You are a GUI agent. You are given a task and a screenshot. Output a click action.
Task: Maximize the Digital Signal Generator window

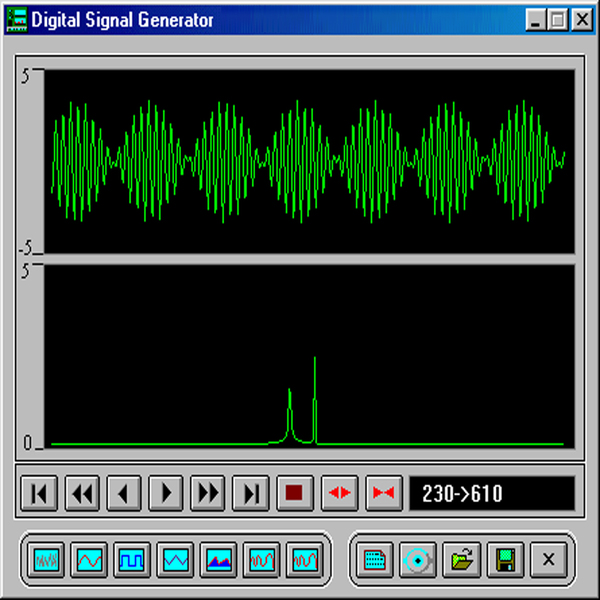coord(558,20)
